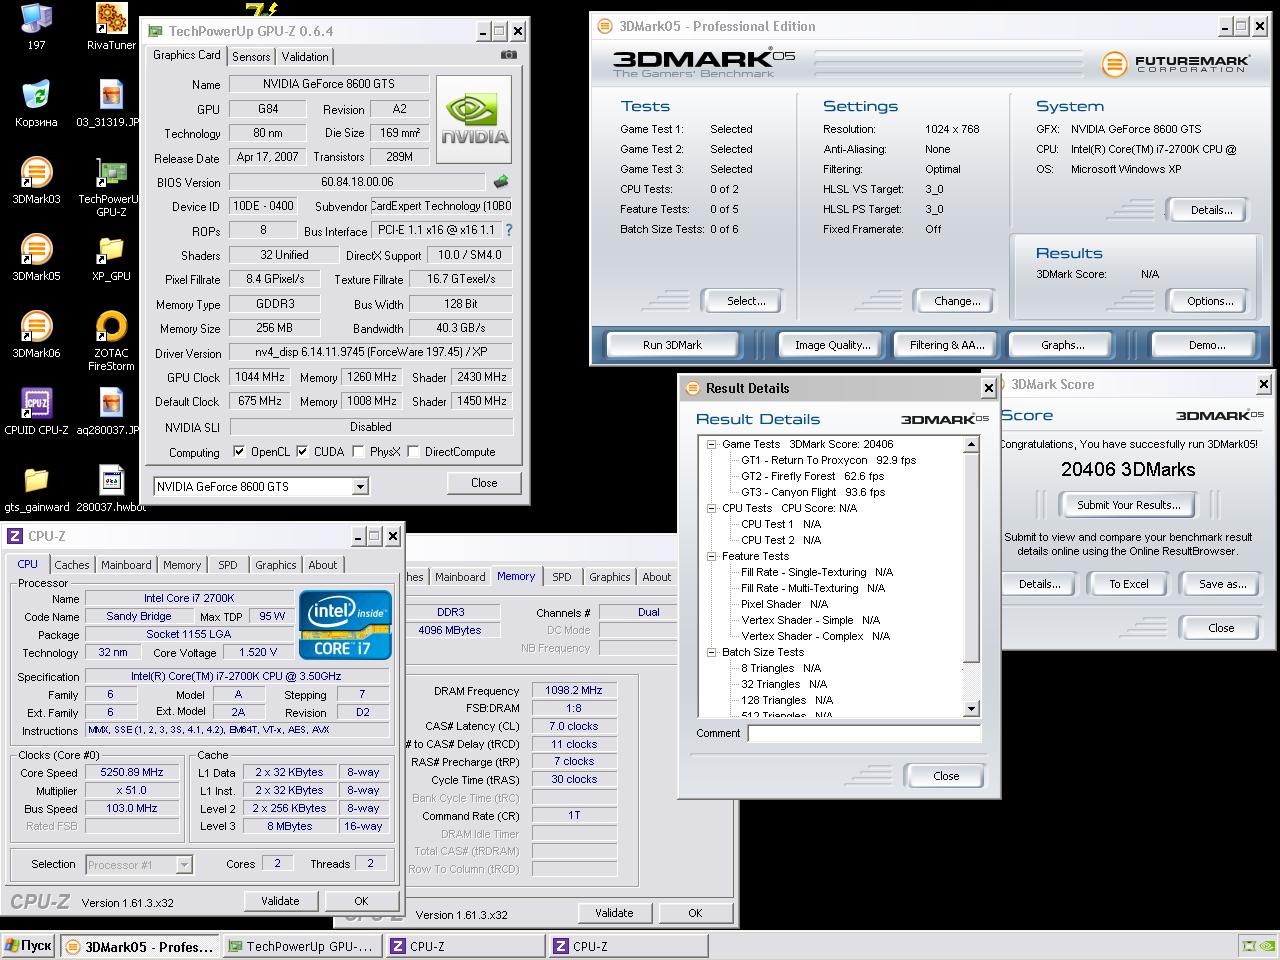Switch to the Validation tab in GPU-Z
The width and height of the screenshot is (1280, 960).
(305, 57)
